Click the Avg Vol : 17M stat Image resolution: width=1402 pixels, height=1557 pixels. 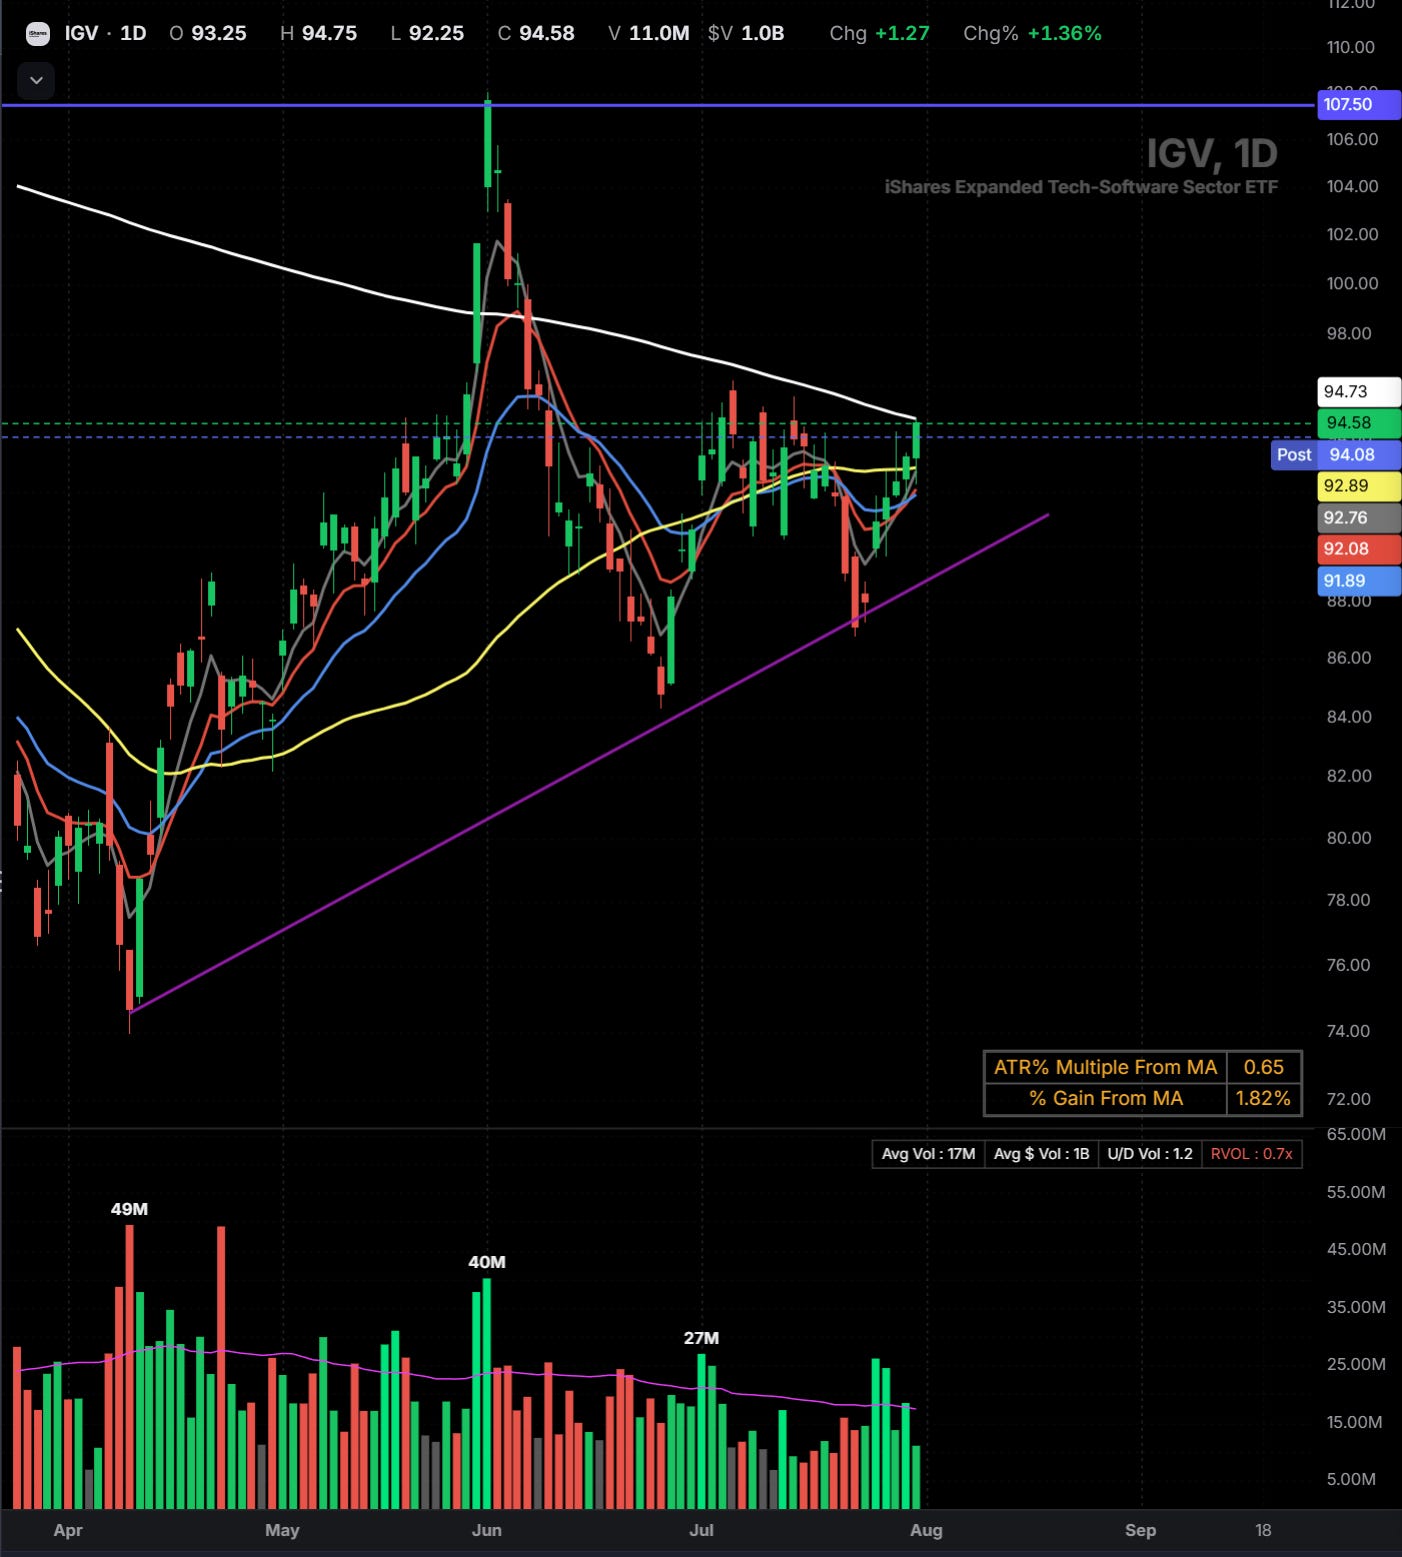[928, 1154]
